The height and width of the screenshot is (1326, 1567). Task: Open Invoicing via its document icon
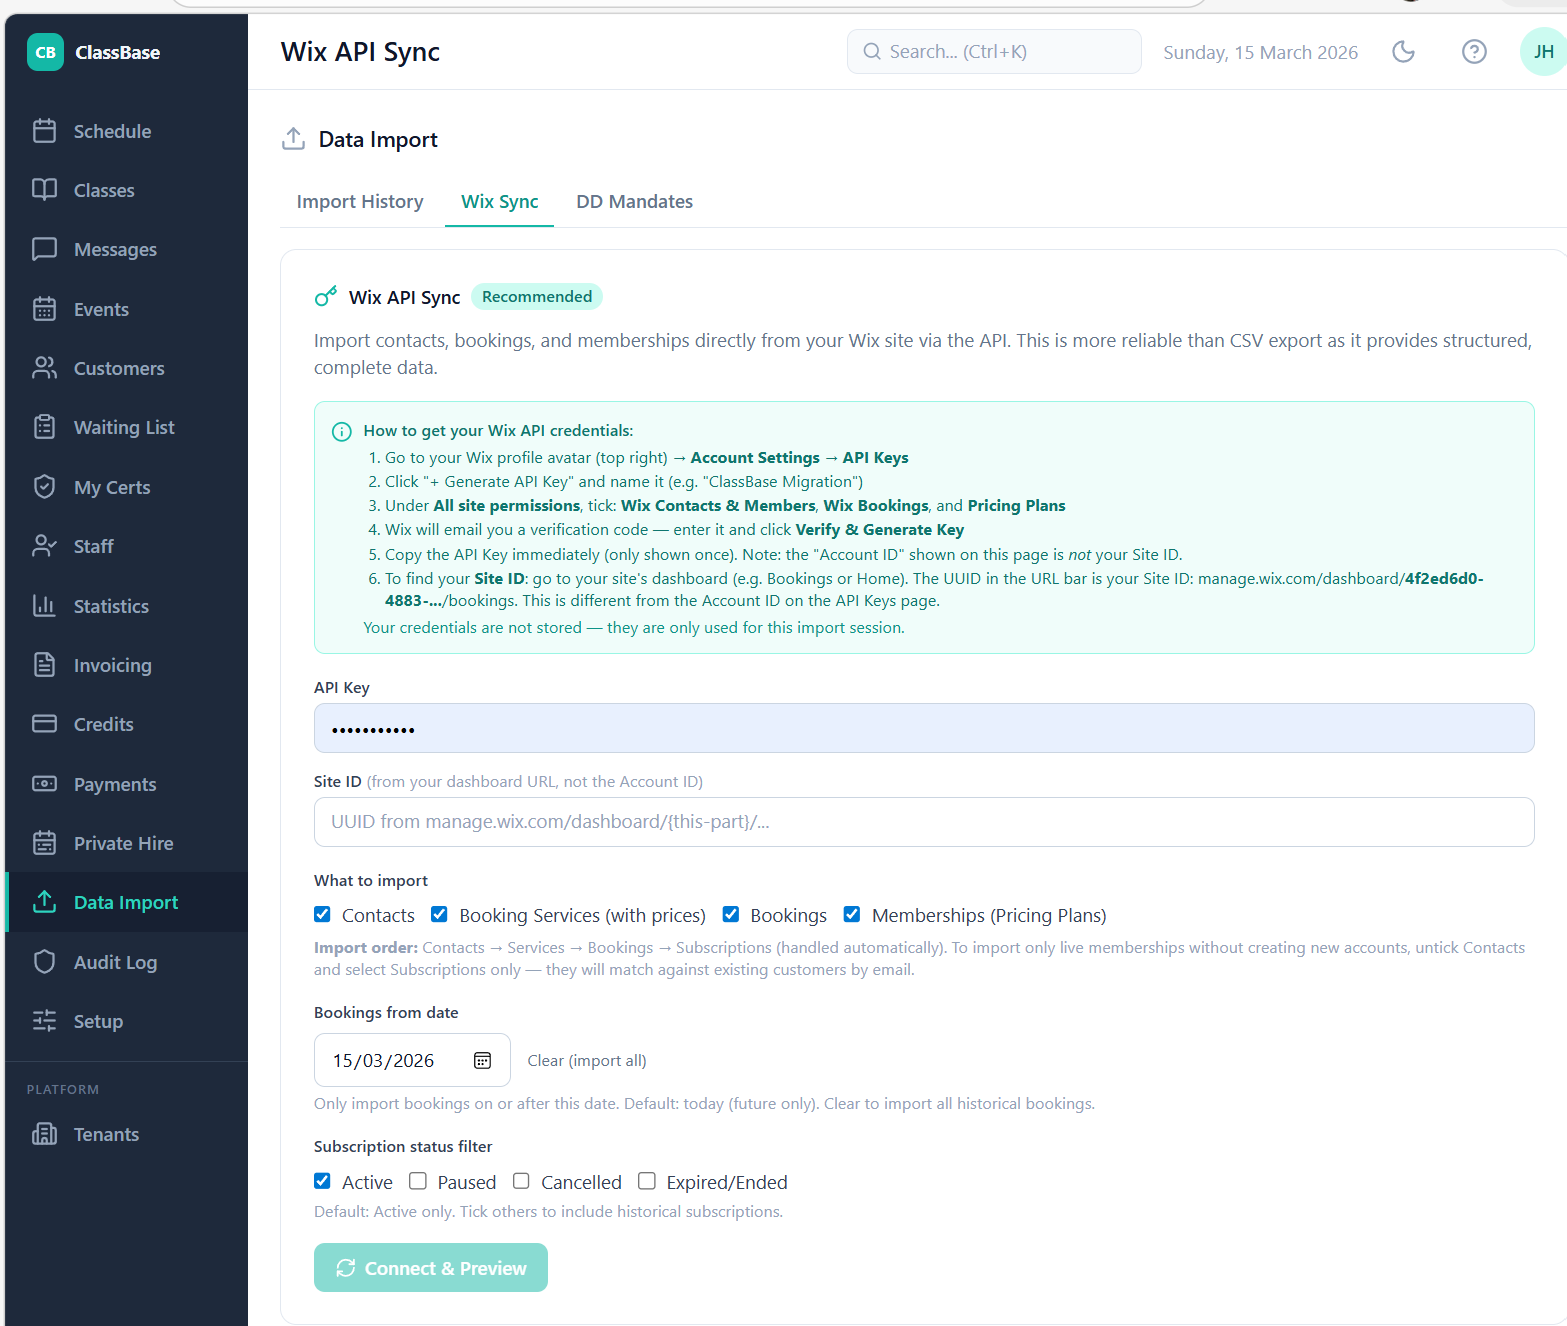tap(44, 665)
